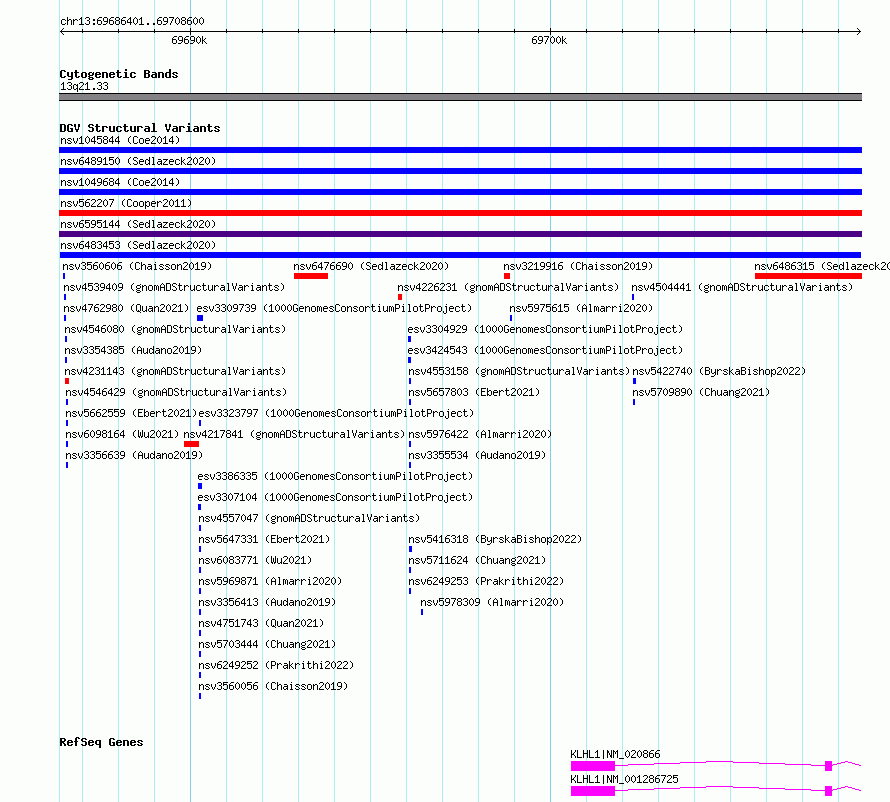This screenshot has height=802, width=890.
Task: Click nsv5978309 (Almarri2020) label
Action: pos(492,602)
